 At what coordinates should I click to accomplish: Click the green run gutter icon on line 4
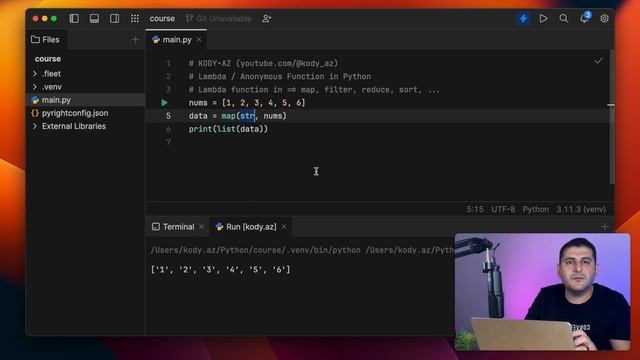point(164,103)
